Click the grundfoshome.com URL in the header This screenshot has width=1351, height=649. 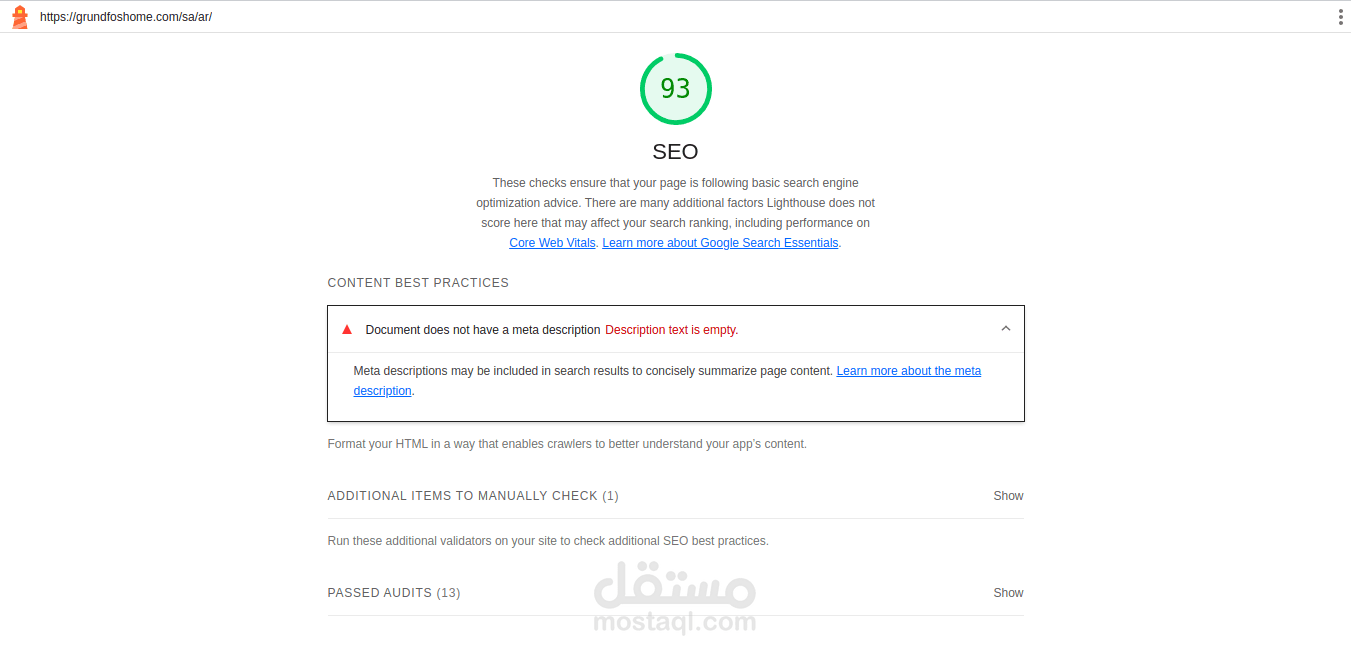point(126,17)
